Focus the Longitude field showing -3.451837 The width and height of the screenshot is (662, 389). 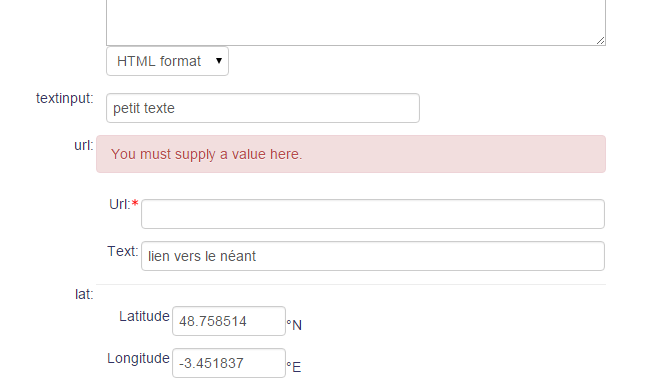pyautogui.click(x=229, y=363)
